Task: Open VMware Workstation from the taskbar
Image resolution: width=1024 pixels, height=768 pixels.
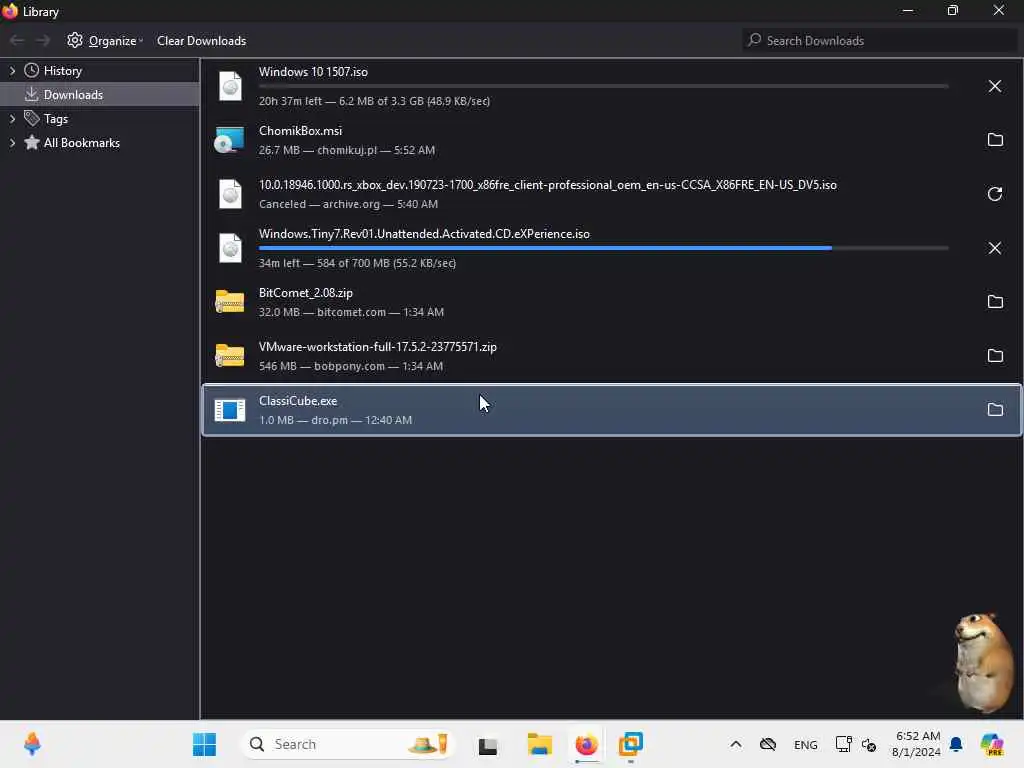Action: pyautogui.click(x=631, y=744)
